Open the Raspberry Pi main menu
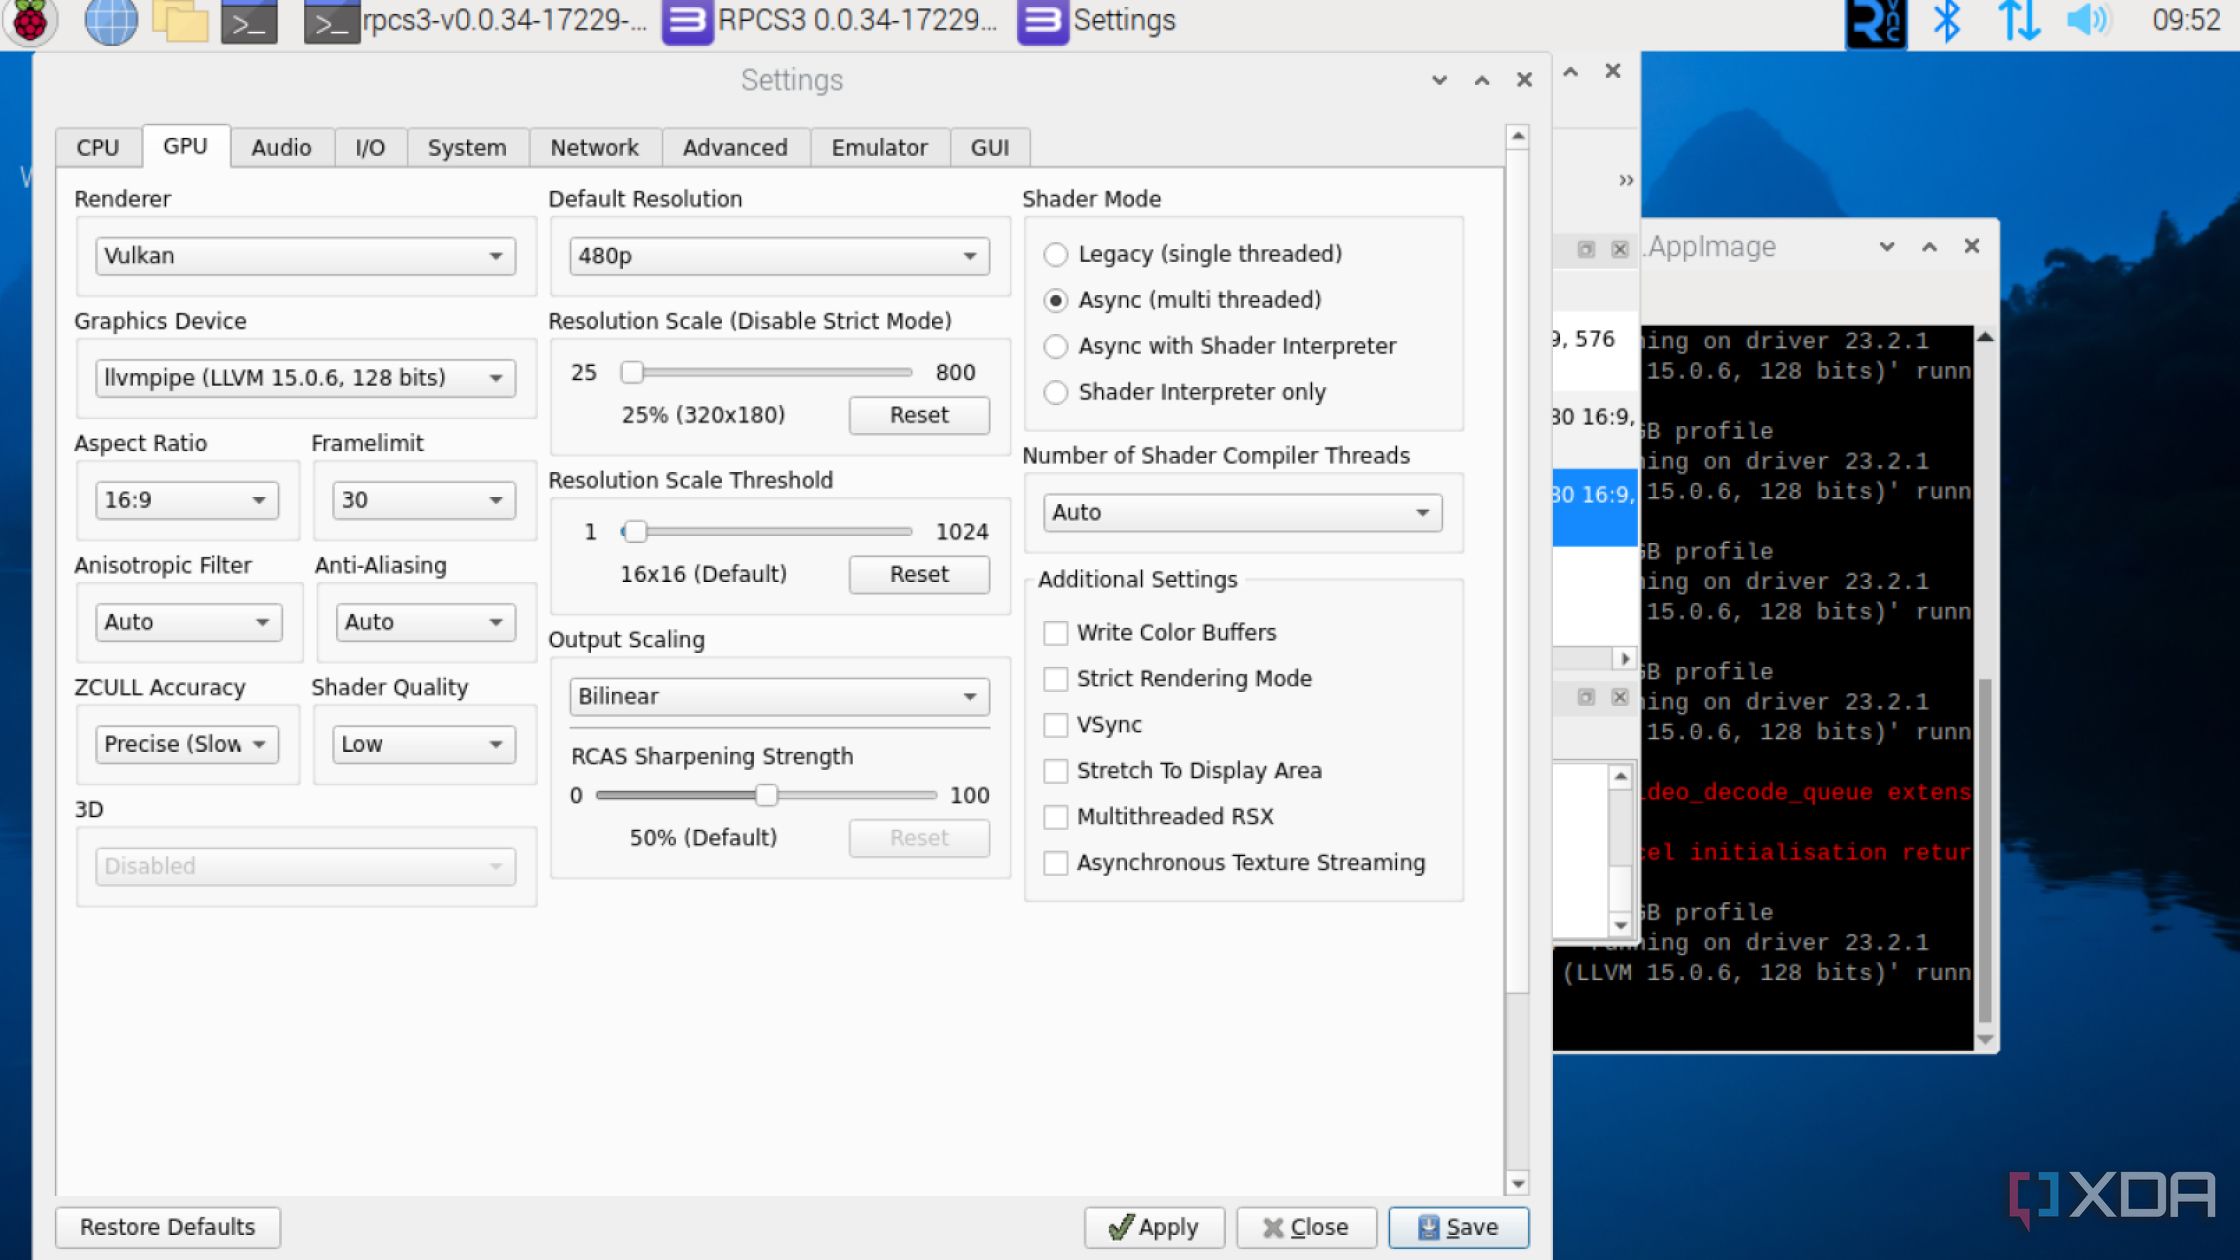Screen dimensions: 2240x1260 pyautogui.click(x=30, y=21)
